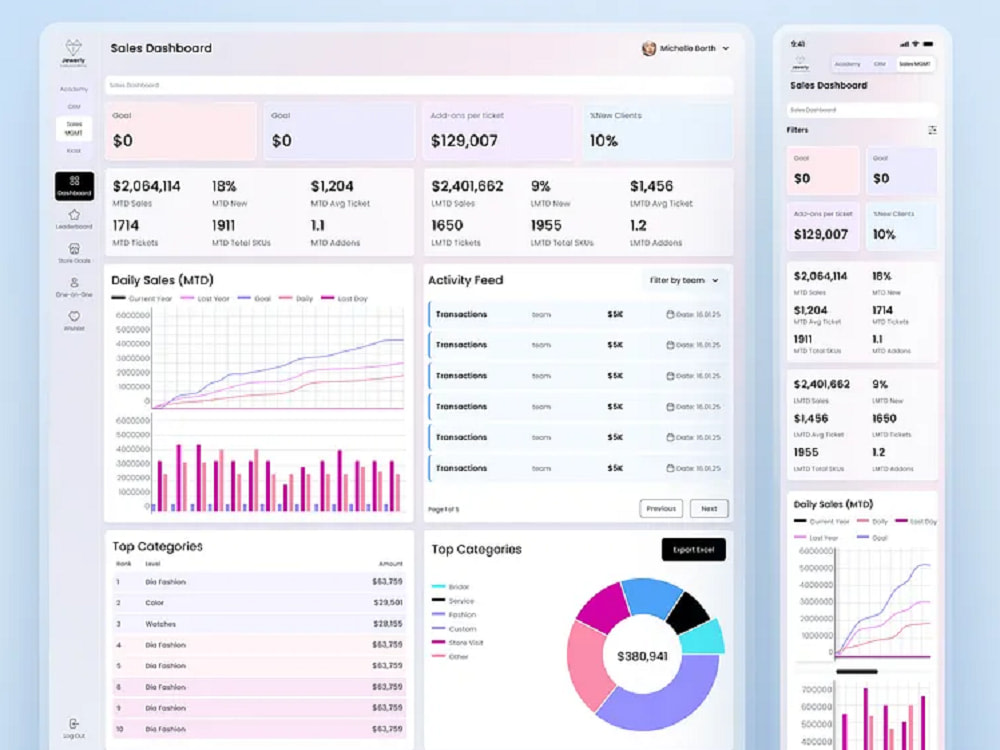Open One-on-One person icon in sidebar
This screenshot has width=1000, height=750.
tap(74, 283)
